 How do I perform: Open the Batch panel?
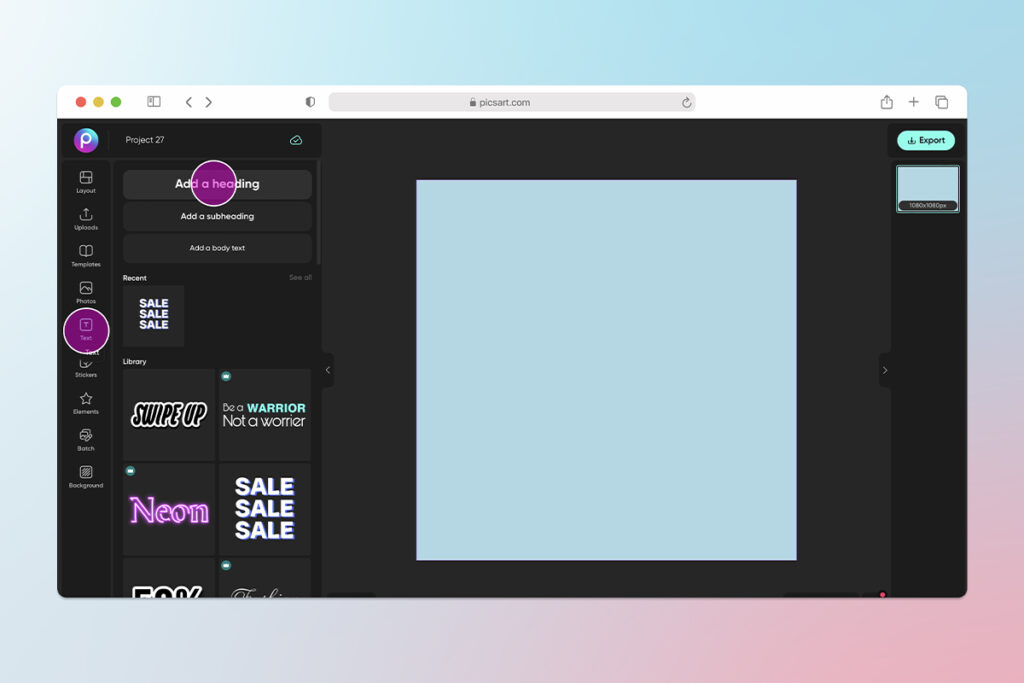[x=85, y=441]
